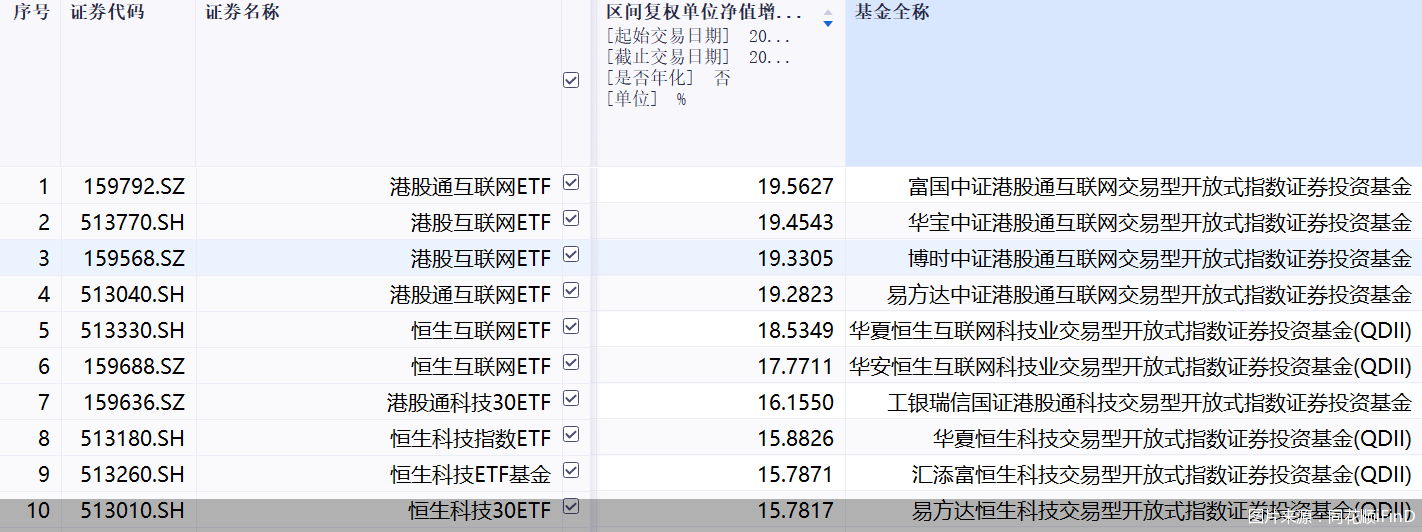
Task: Click full name 华宝中证港股通互联网交易型开放式指数证券投资基金
Action: click(x=1160, y=222)
